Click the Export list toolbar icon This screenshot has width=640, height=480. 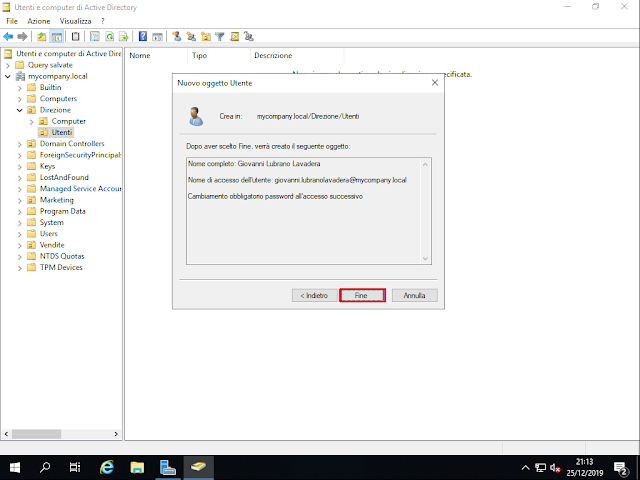click(124, 37)
